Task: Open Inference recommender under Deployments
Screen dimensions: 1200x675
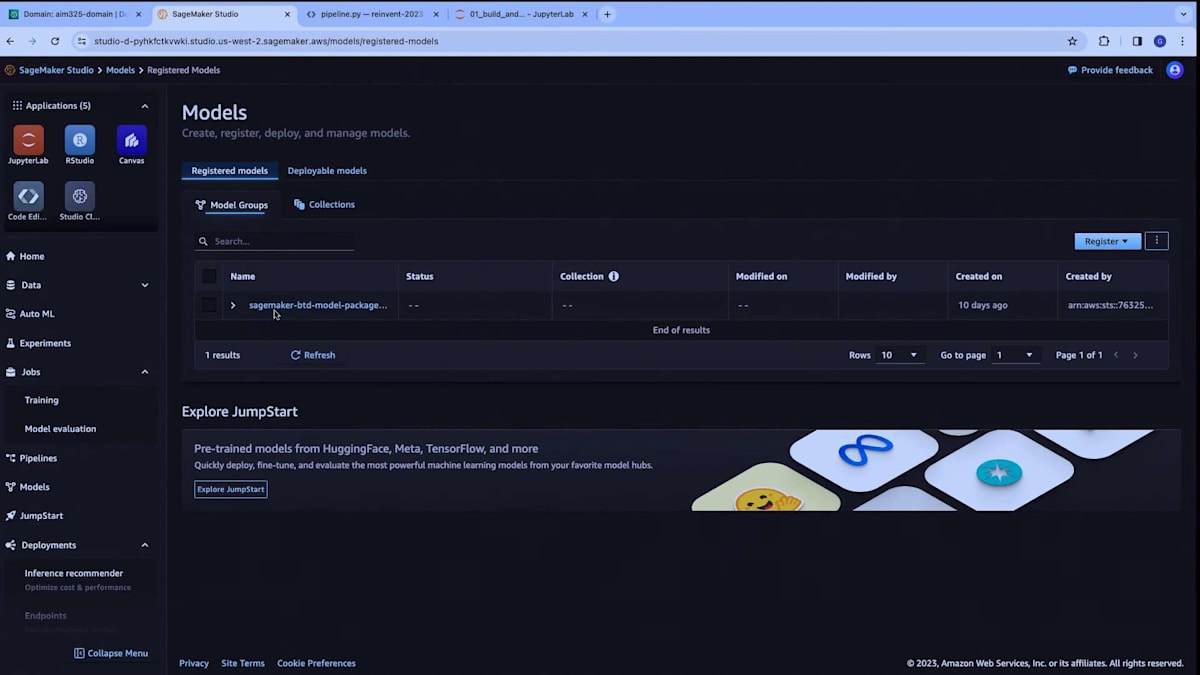Action: click(x=74, y=573)
